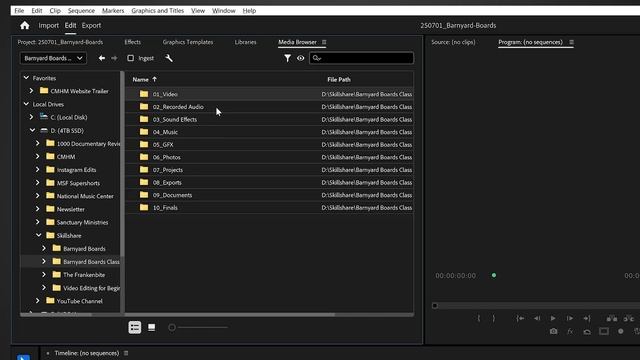Viewport: 640px width, 360px height.
Task: Click the safe margins icon
Action: coord(604,331)
